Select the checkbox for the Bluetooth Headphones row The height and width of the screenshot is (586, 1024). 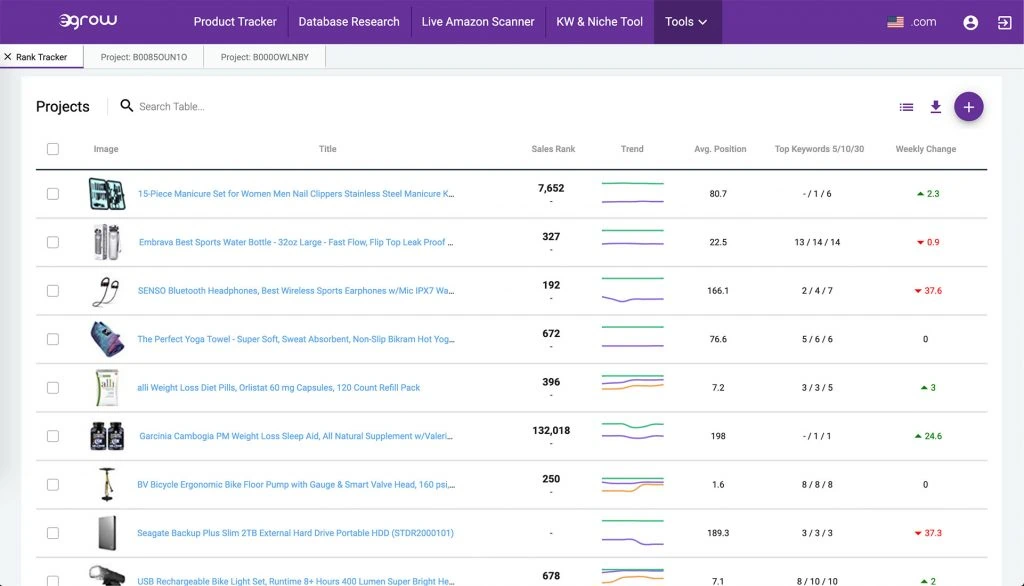click(53, 290)
